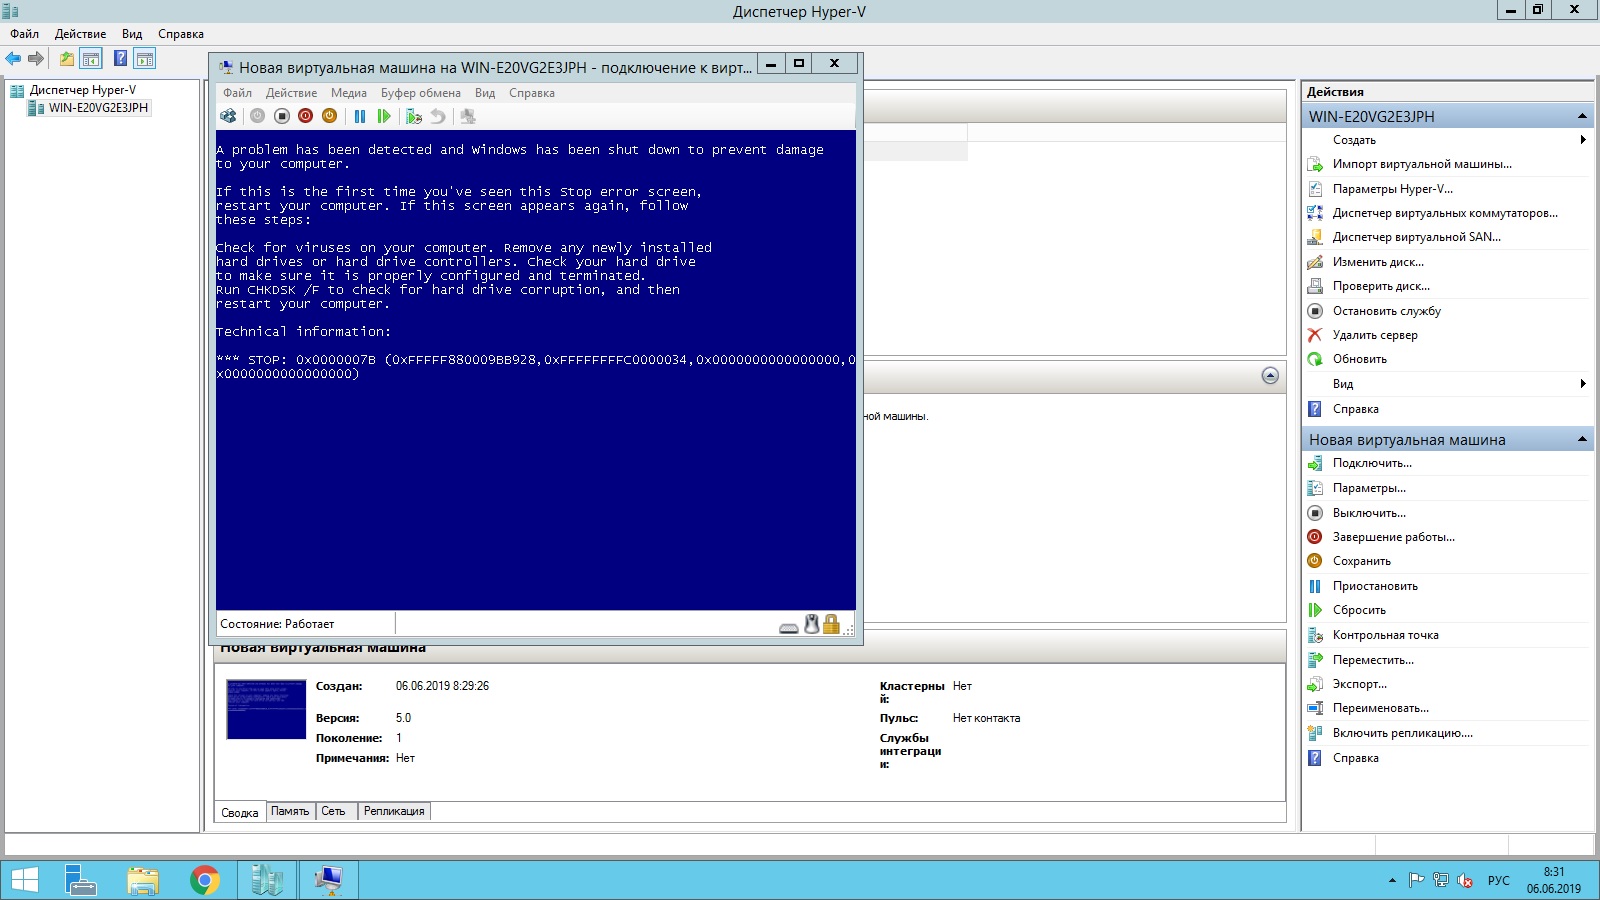1600x900 pixels.
Task: Click Обновить action in Actions pane
Action: [1359, 359]
